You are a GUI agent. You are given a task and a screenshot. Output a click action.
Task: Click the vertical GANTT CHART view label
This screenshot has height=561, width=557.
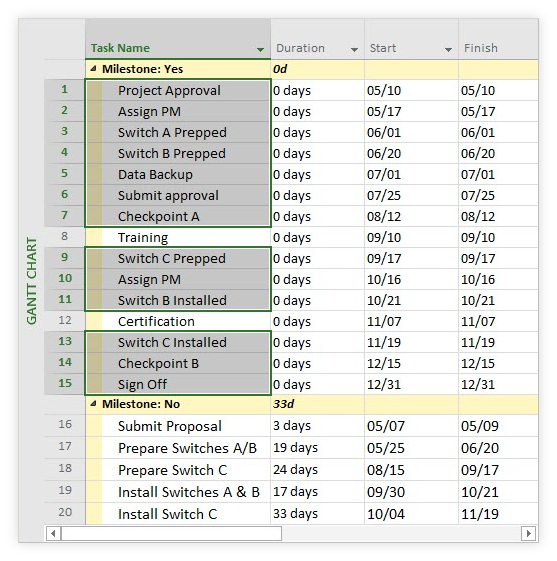31,281
